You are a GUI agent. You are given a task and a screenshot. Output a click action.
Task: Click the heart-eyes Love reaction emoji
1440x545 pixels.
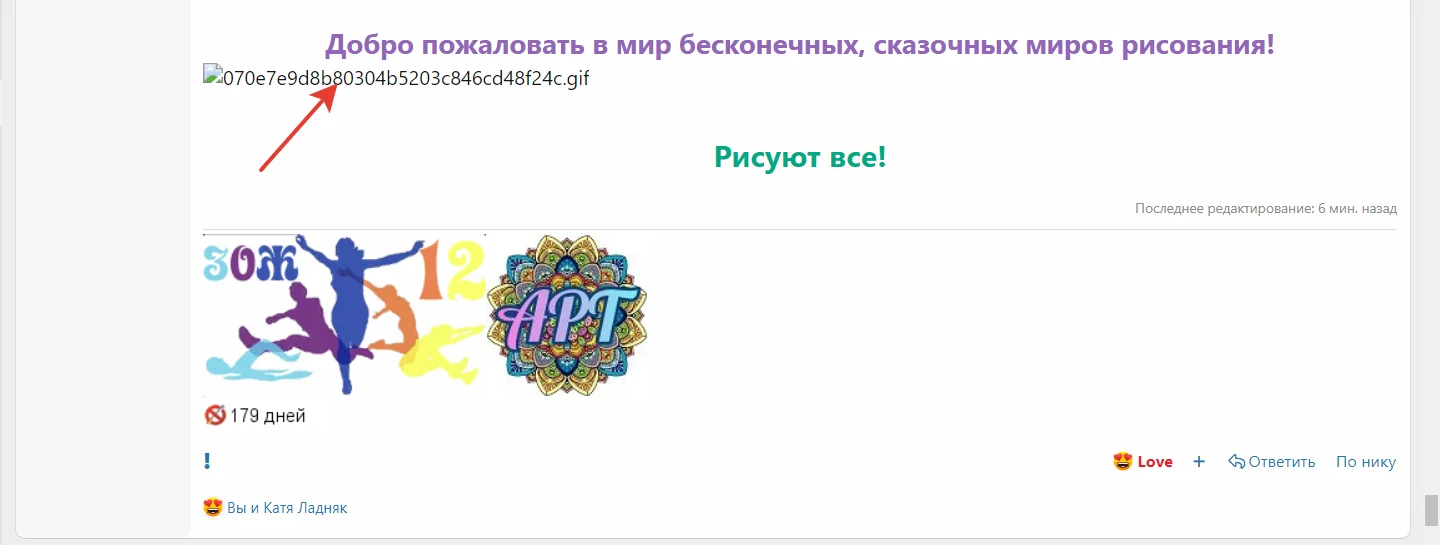[1123, 462]
